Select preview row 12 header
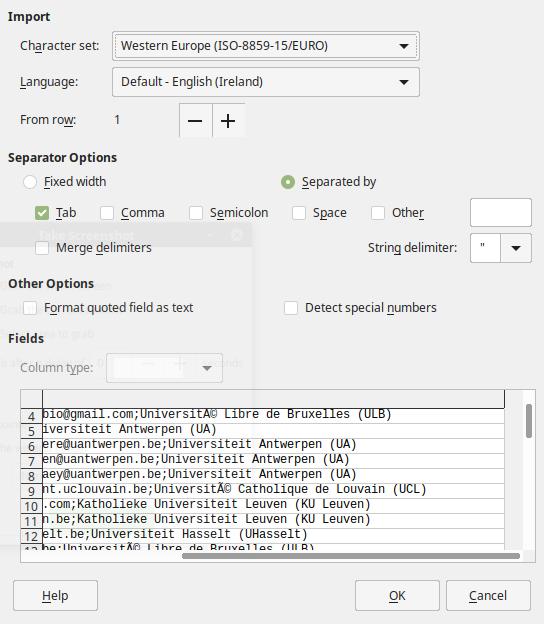This screenshot has height=624, width=544. 31,536
